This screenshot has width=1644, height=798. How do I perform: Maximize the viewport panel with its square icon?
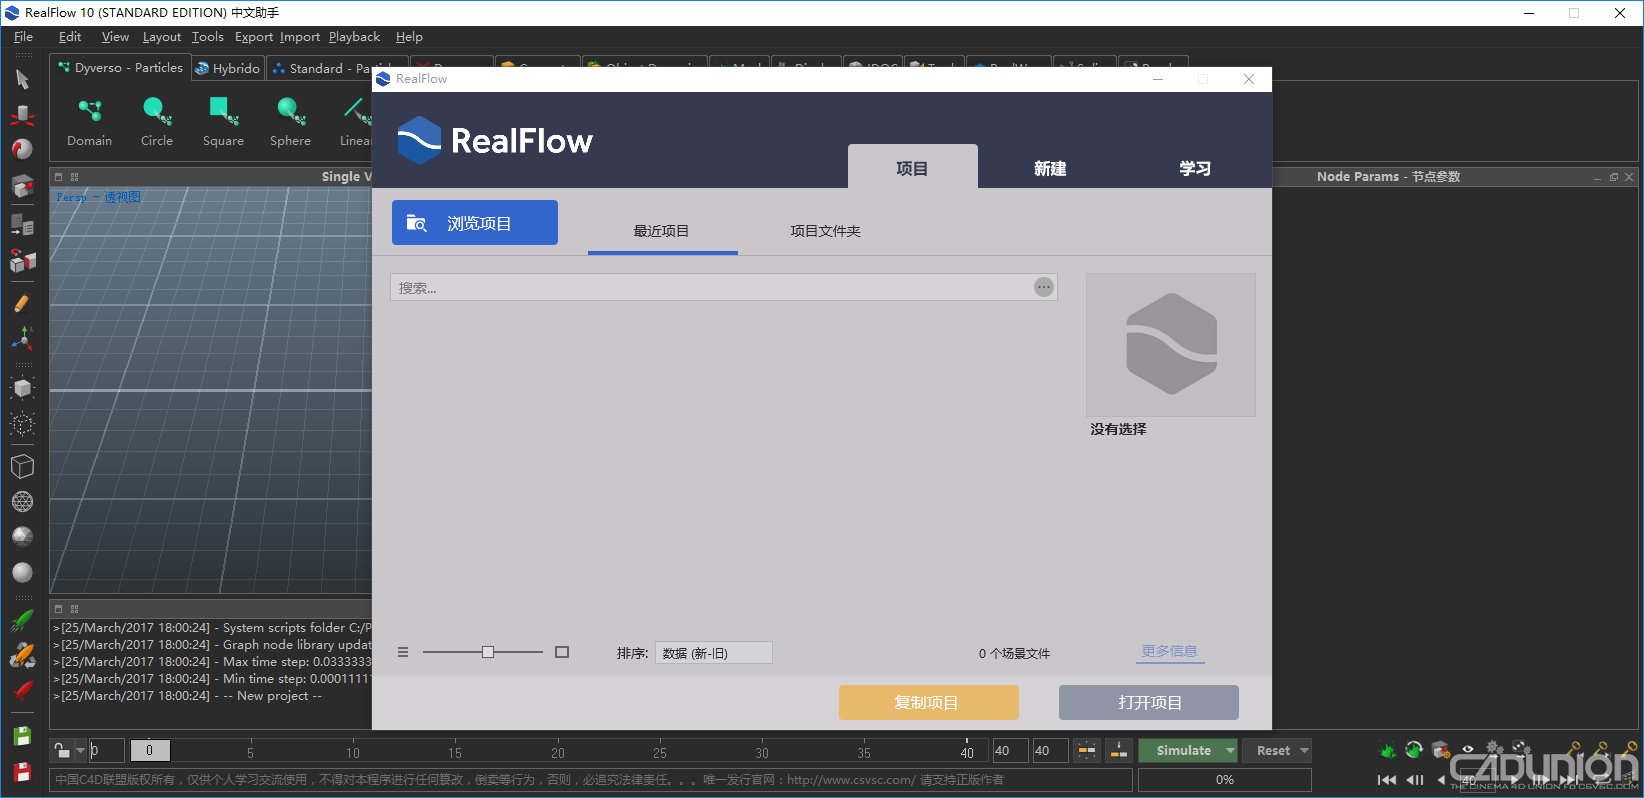(59, 176)
